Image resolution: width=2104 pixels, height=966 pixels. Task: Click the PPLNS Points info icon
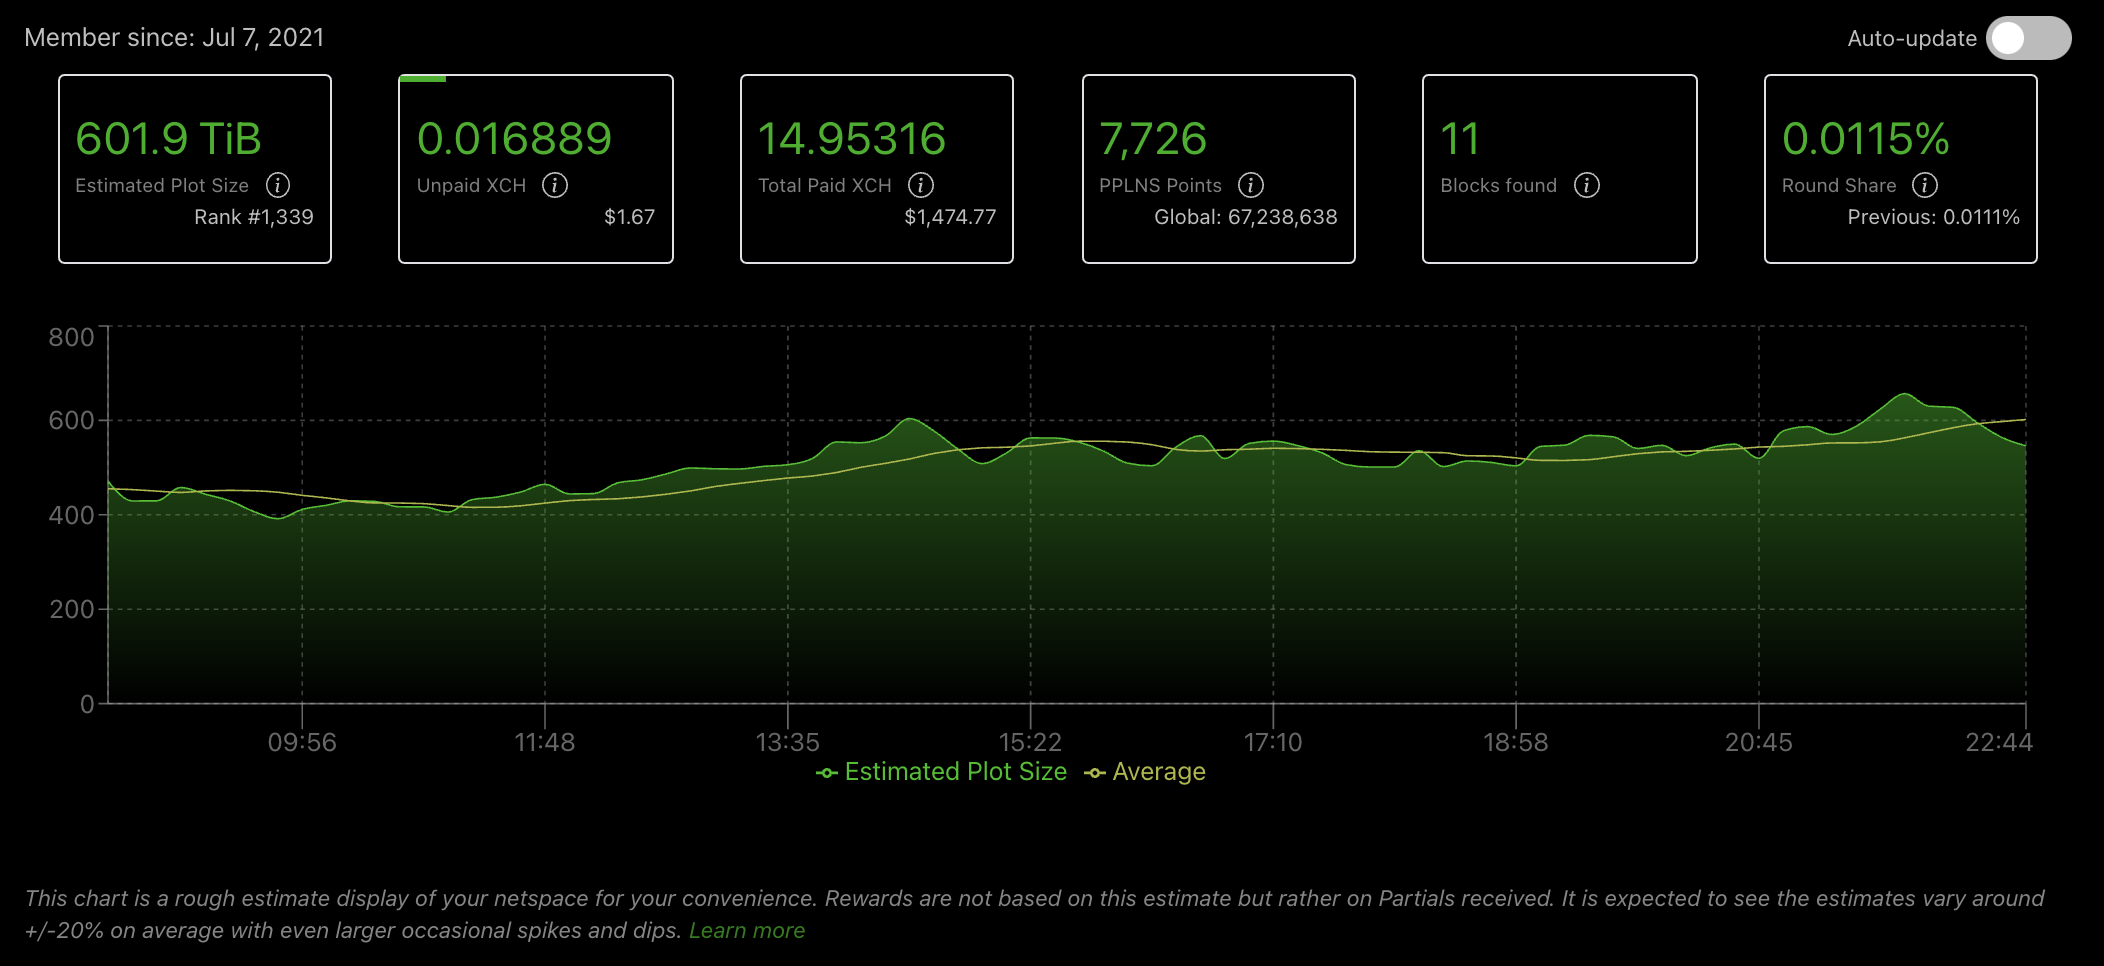(1251, 185)
